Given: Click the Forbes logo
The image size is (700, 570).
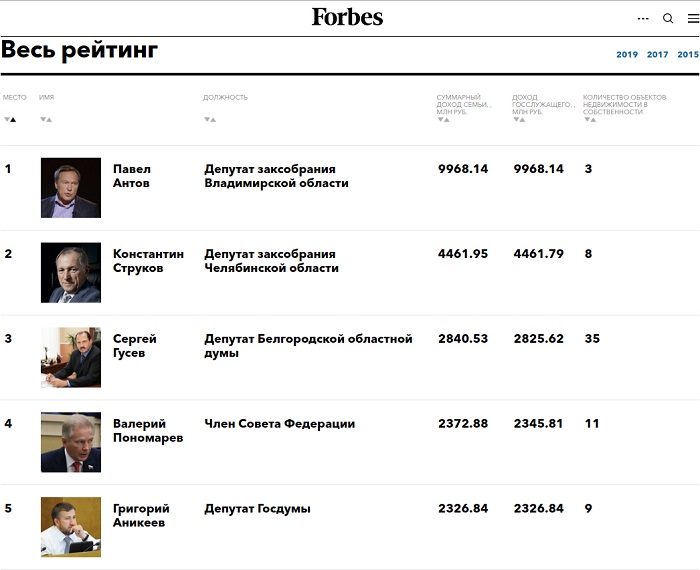Looking at the screenshot, I should 347,17.
